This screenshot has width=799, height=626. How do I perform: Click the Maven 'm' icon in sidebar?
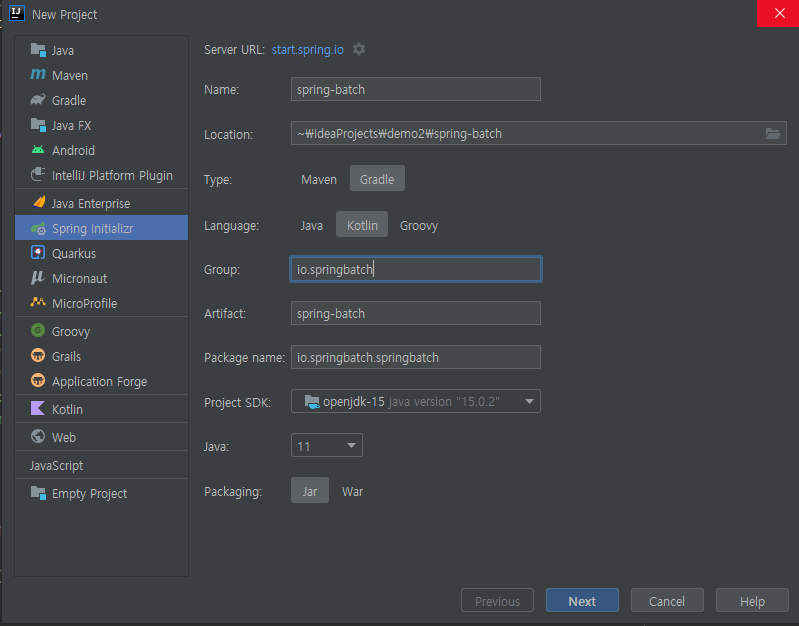pos(38,74)
